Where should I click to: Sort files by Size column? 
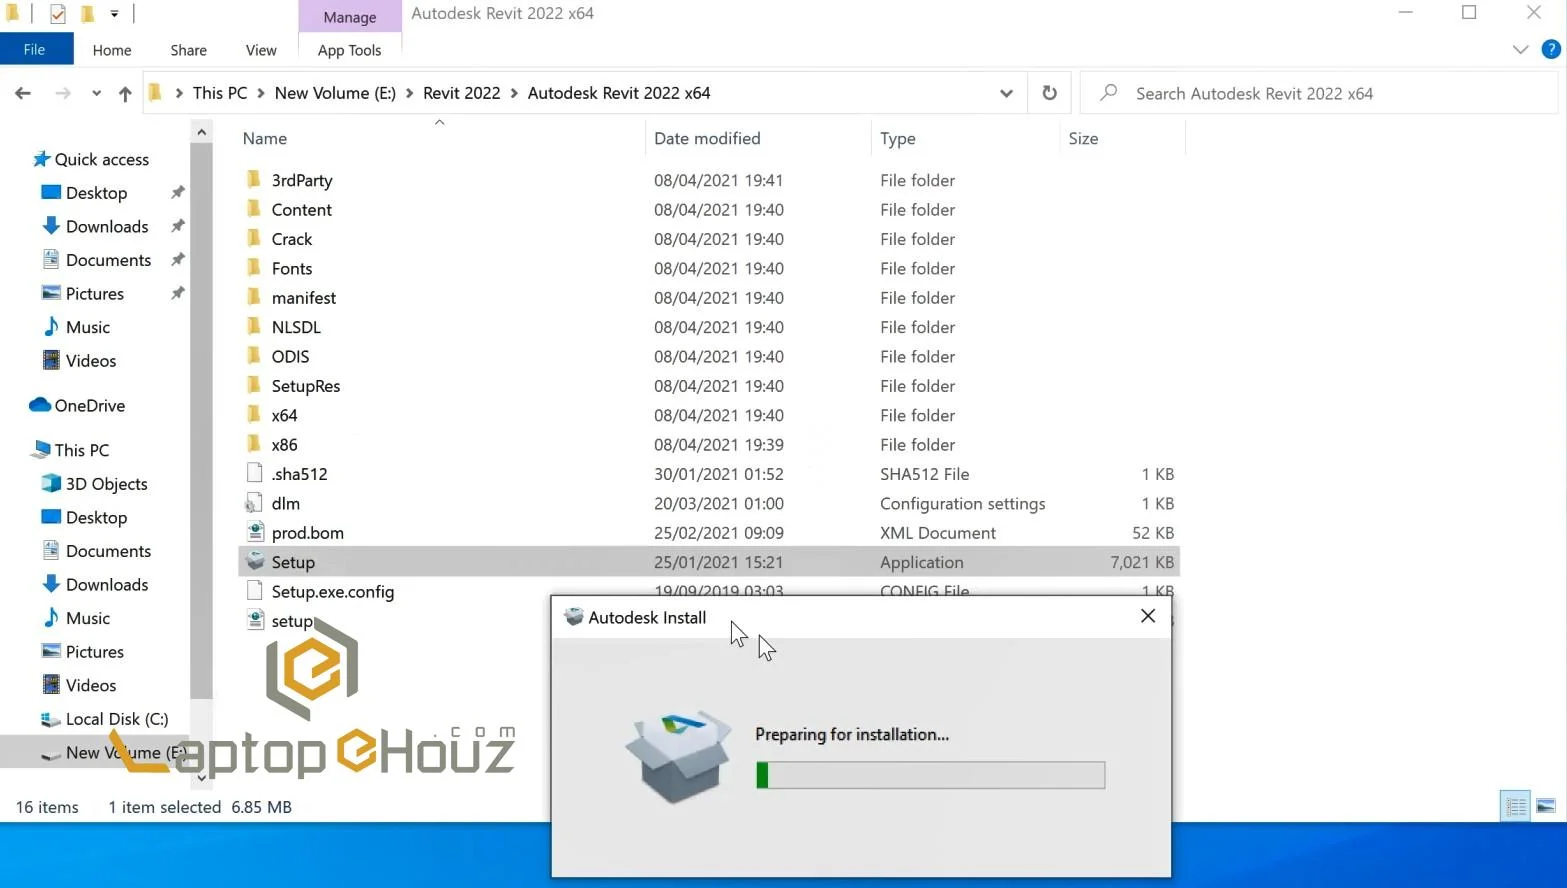pos(1083,139)
